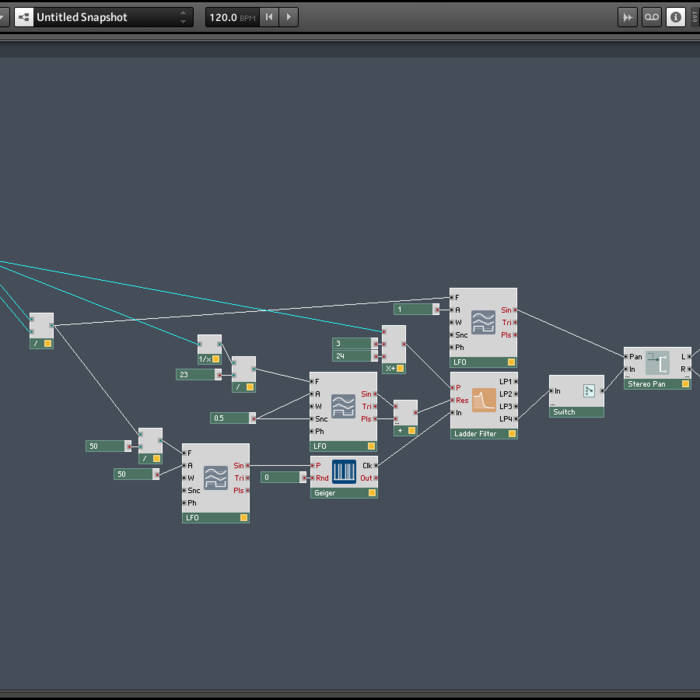
Task: Click the waveform icon on the top LFO
Action: [484, 322]
